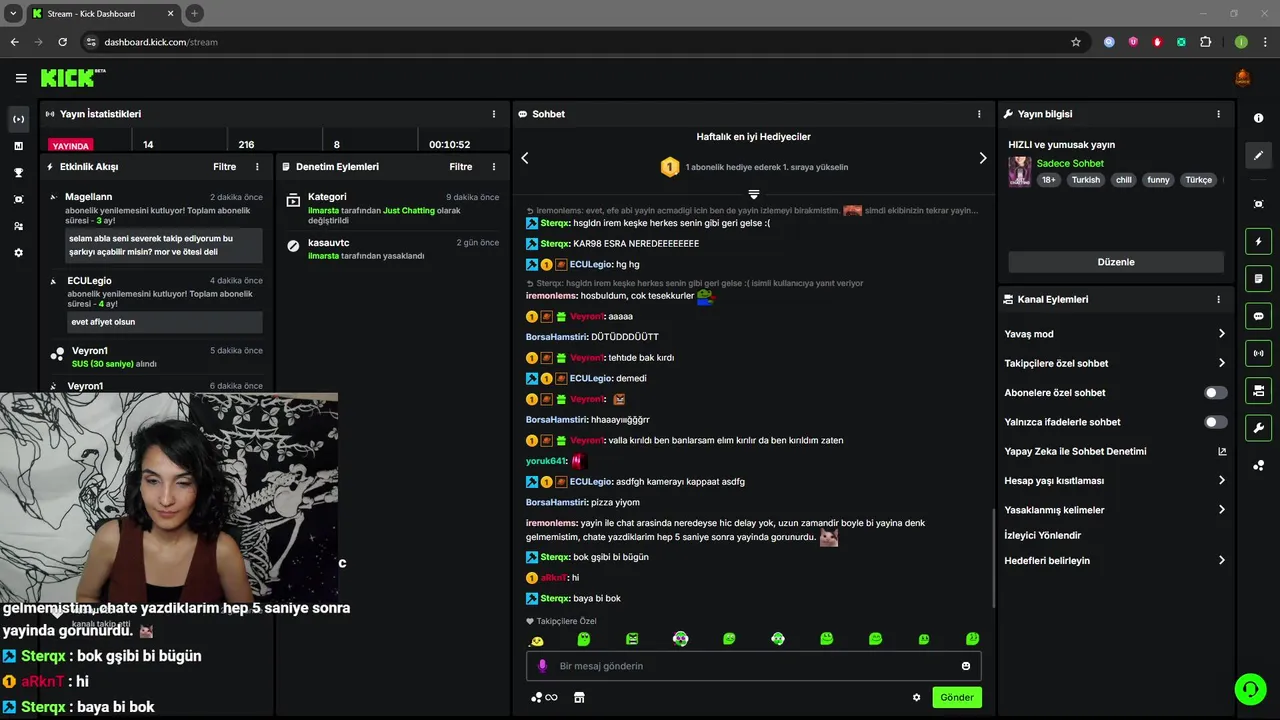Viewport: 1280px width, 720px height.
Task: Open three-dot menu of Yayın İstatistikleri panel
Action: [494, 114]
